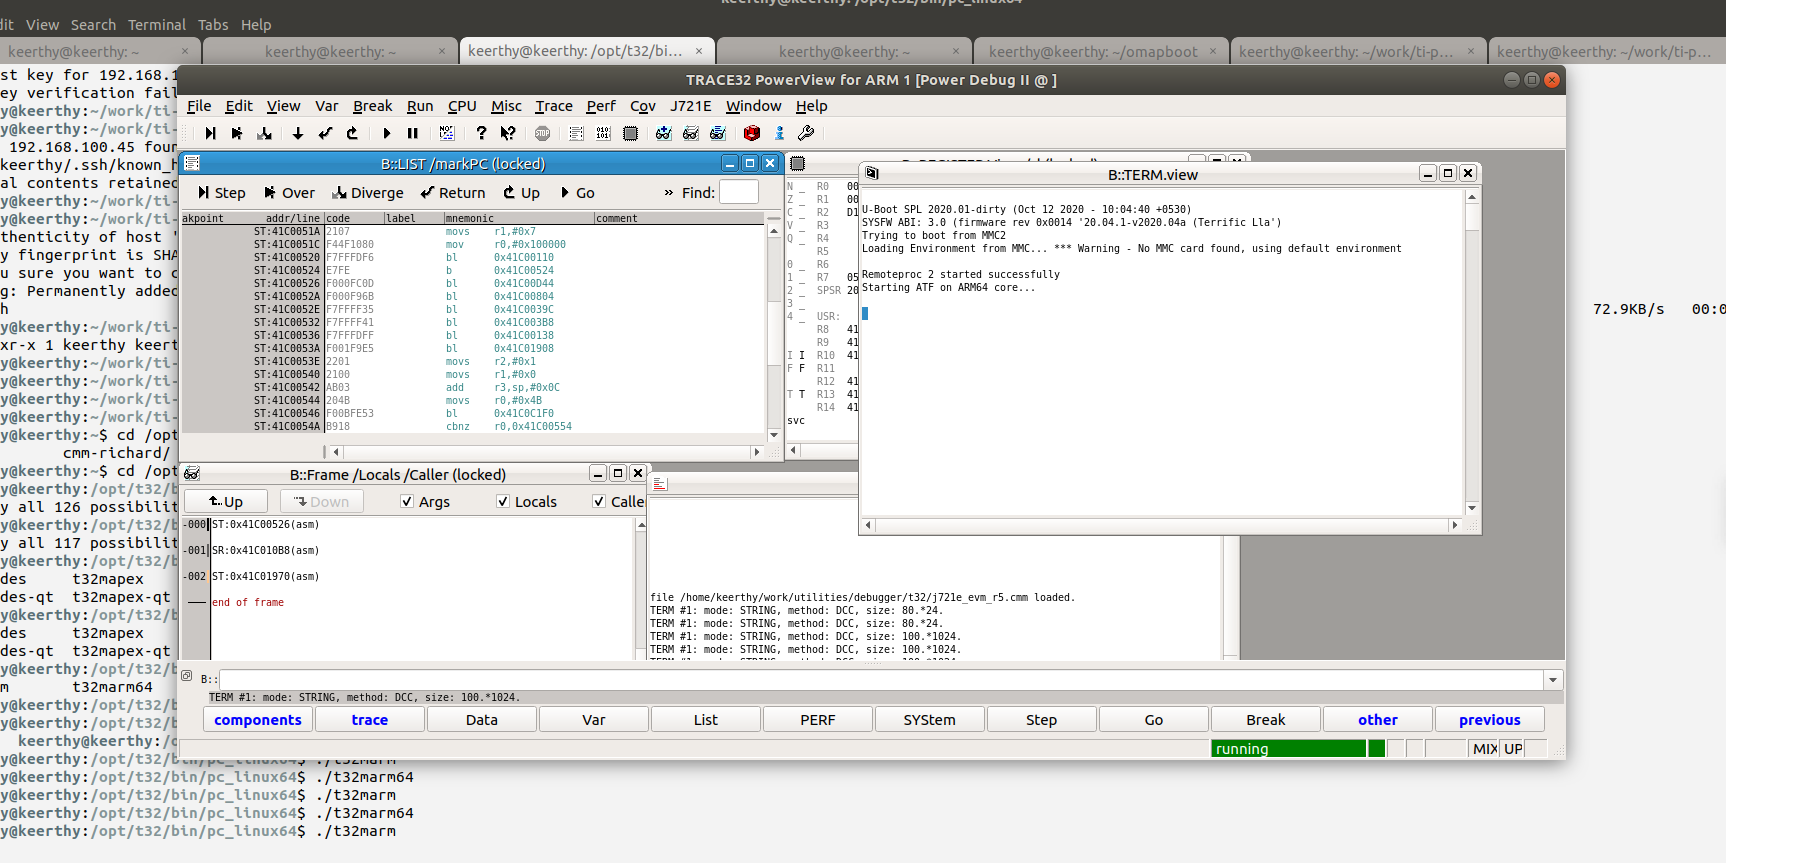Click the other softkey button

point(1378,720)
